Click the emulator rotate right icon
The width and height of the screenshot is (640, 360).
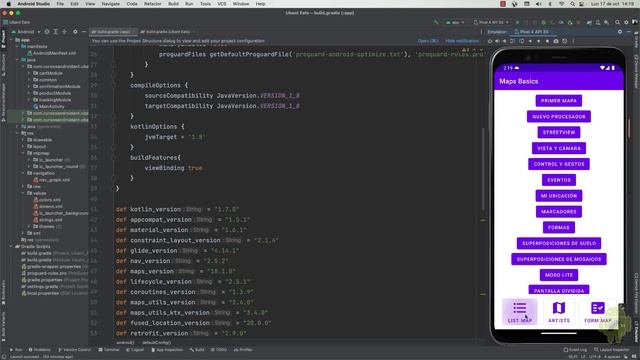click(522, 41)
